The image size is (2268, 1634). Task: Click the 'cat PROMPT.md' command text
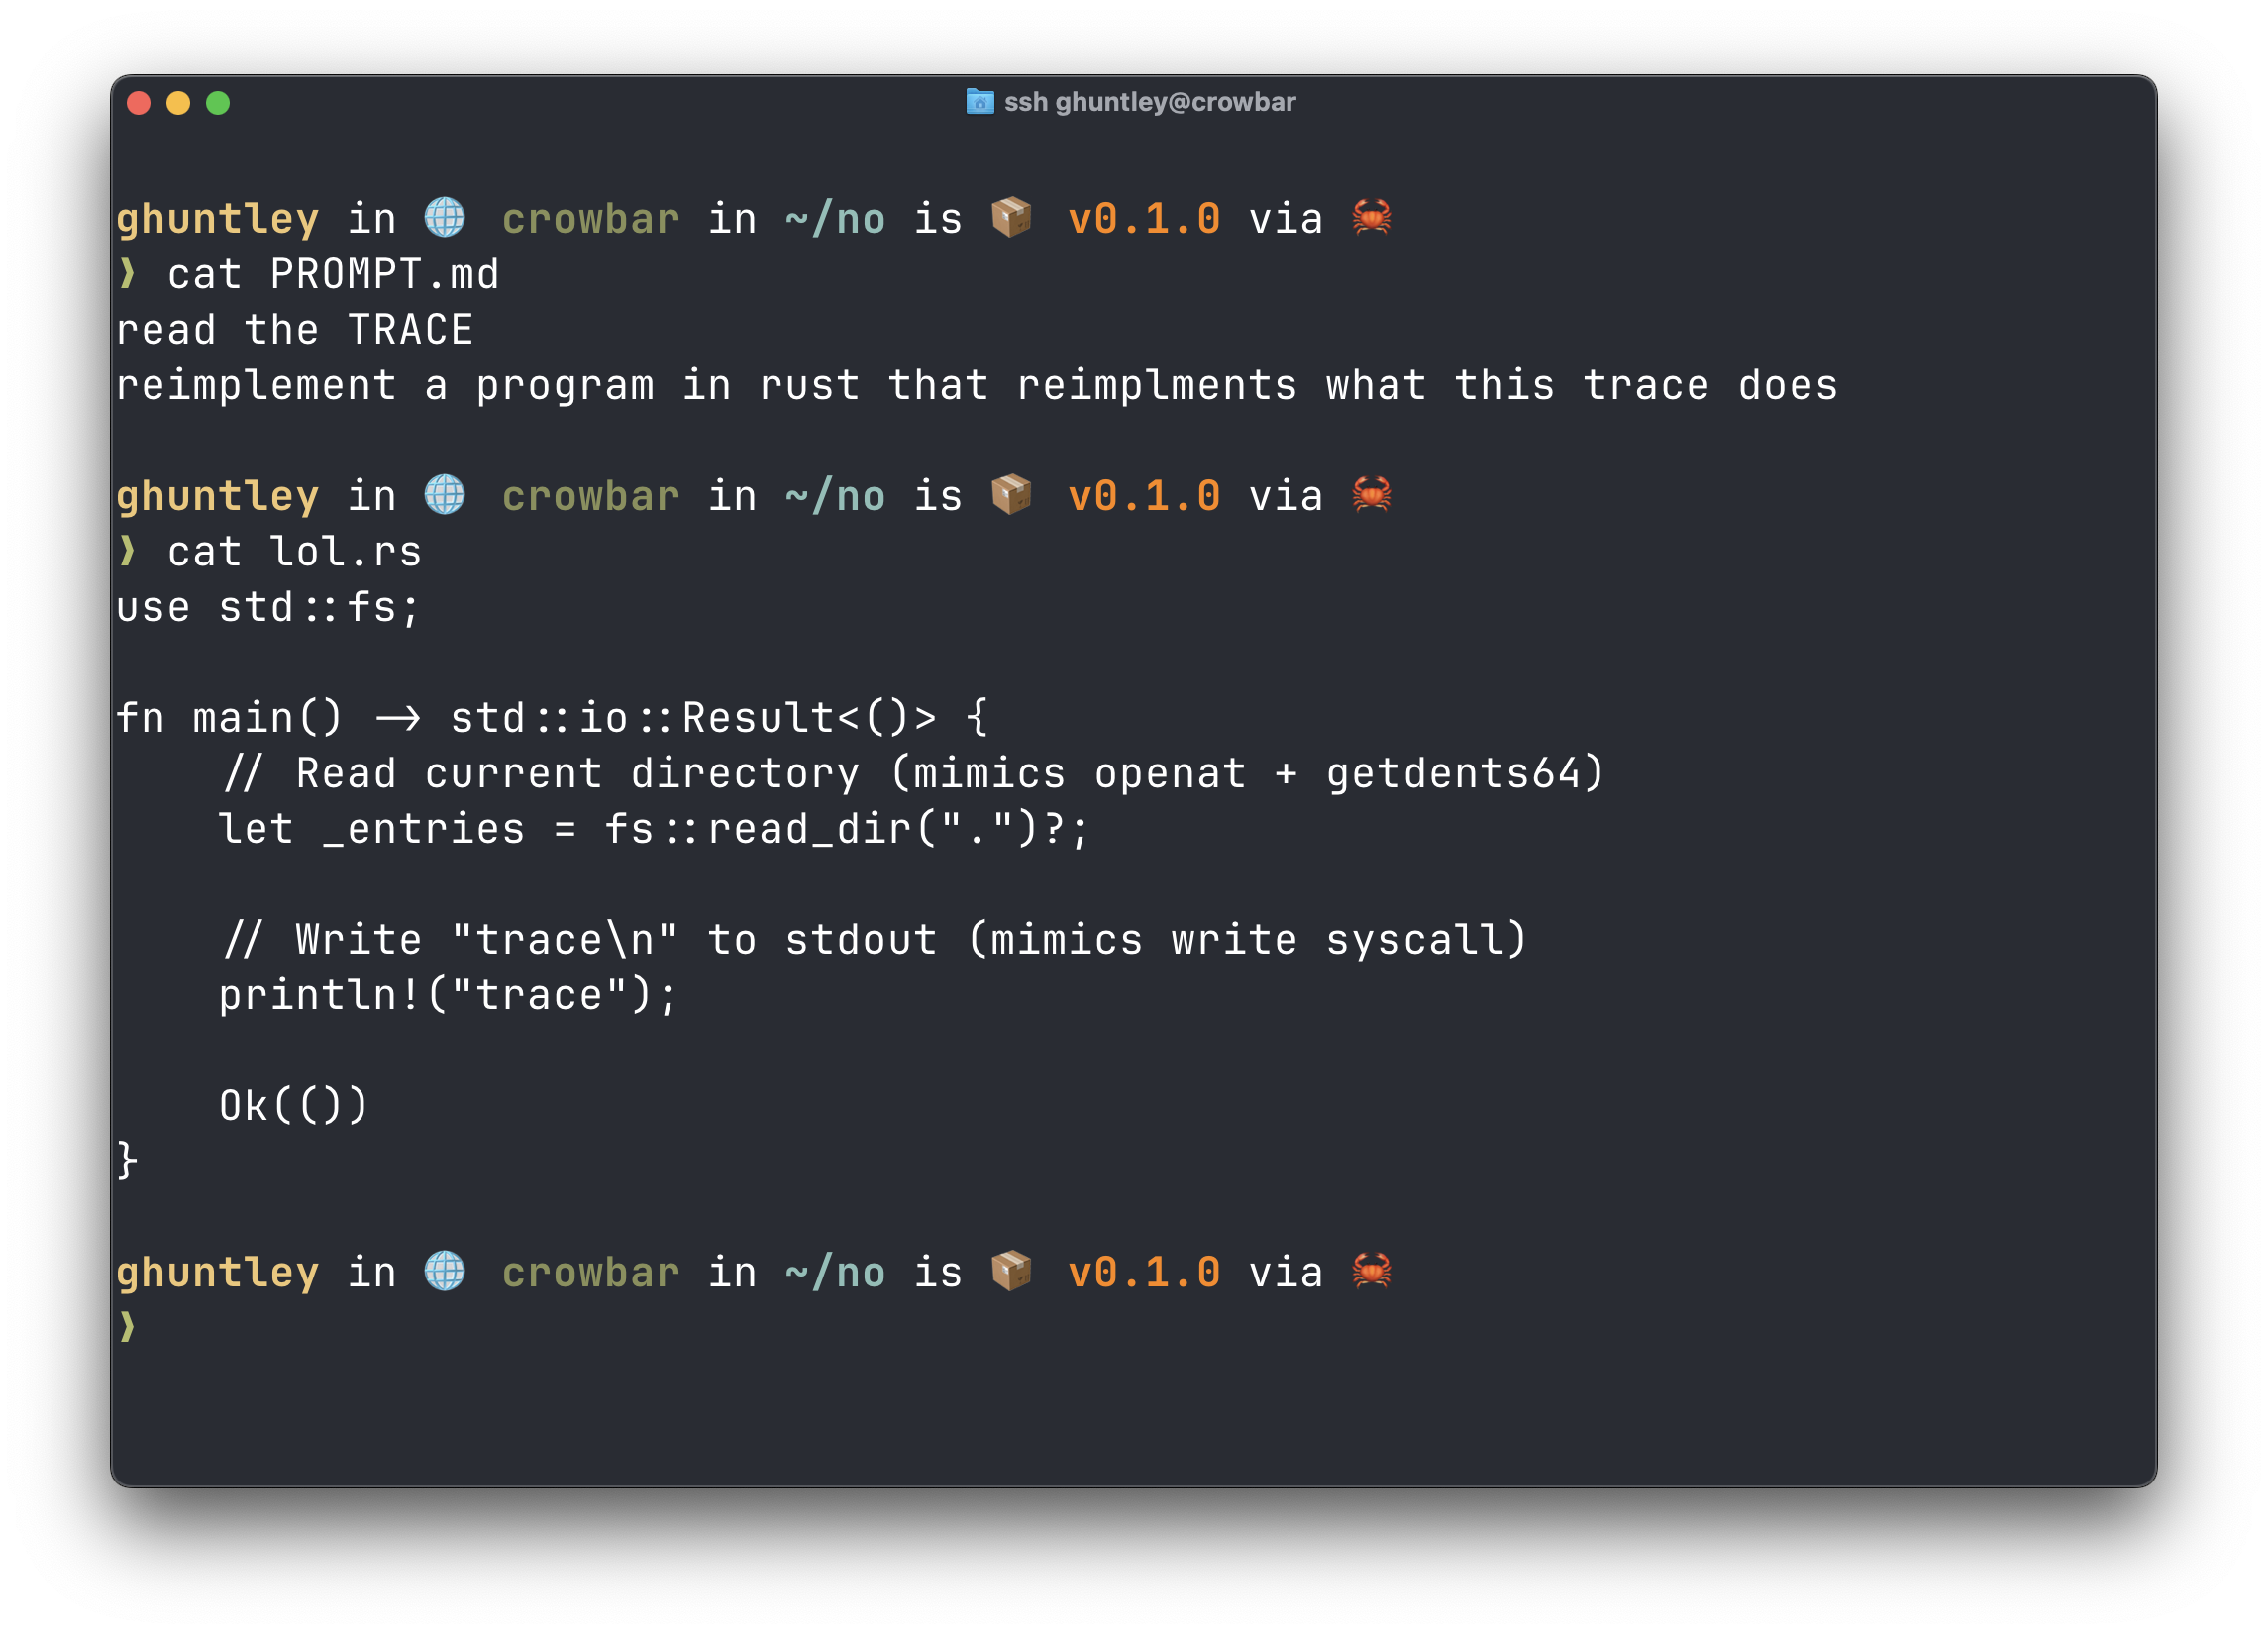[x=333, y=275]
